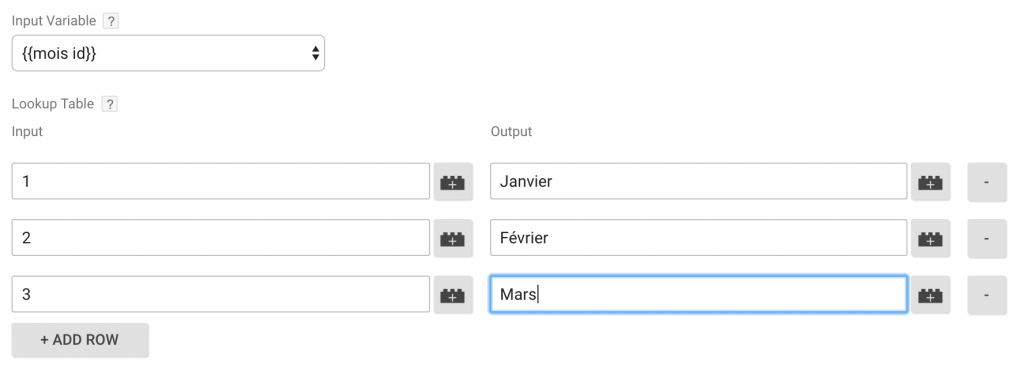Image resolution: width=1024 pixels, height=369 pixels.
Task: Remove the Mars row
Action: (x=986, y=295)
